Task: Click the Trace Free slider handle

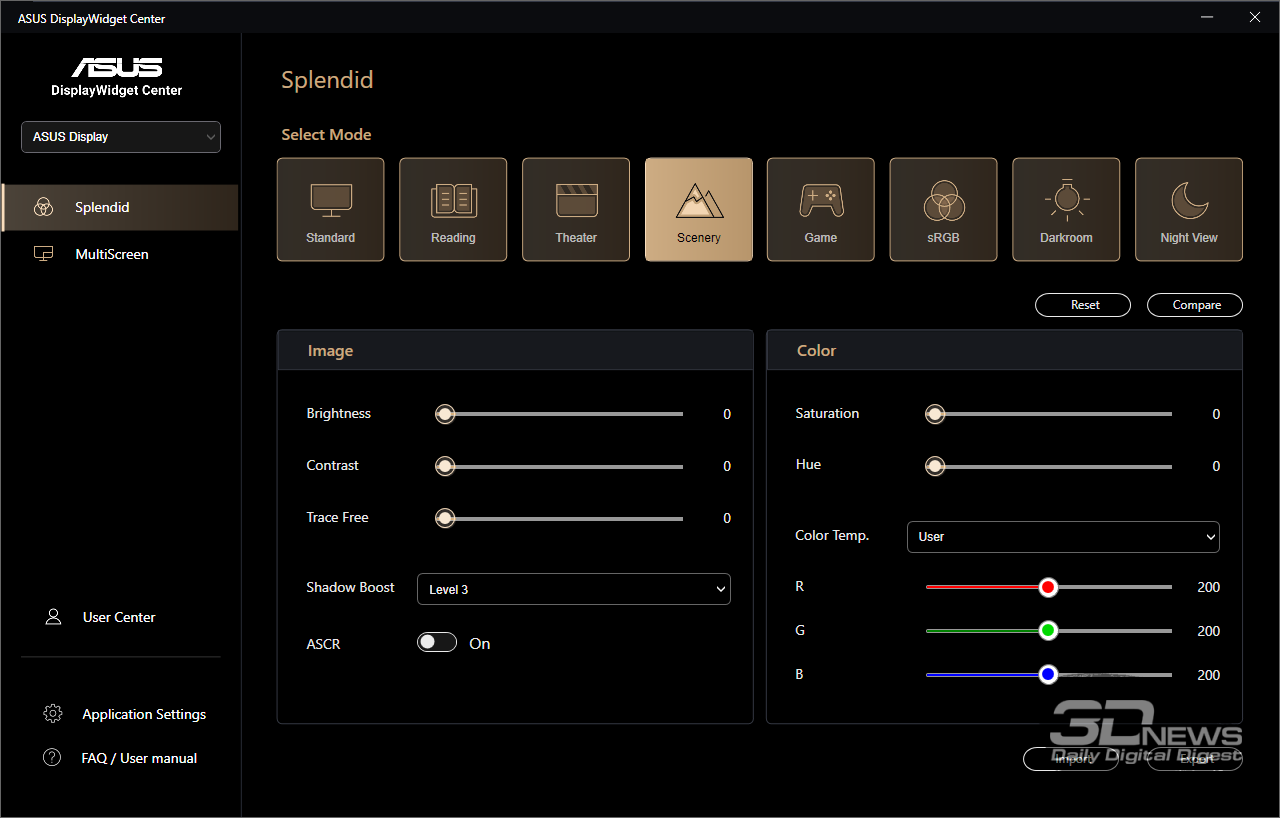Action: point(445,518)
